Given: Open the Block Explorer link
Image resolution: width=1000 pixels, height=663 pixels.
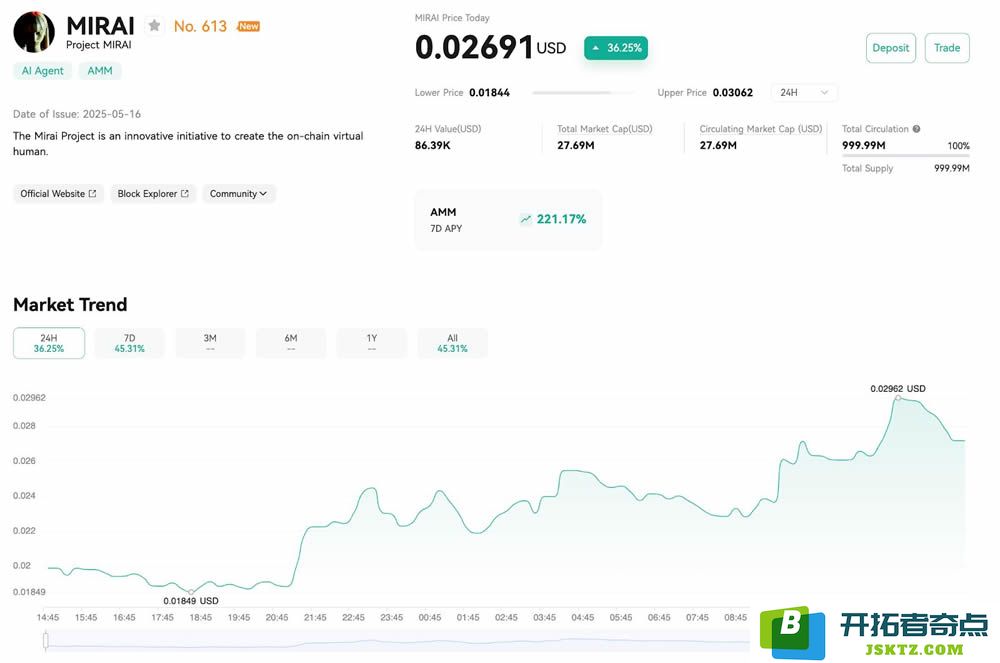Looking at the screenshot, I should [153, 194].
